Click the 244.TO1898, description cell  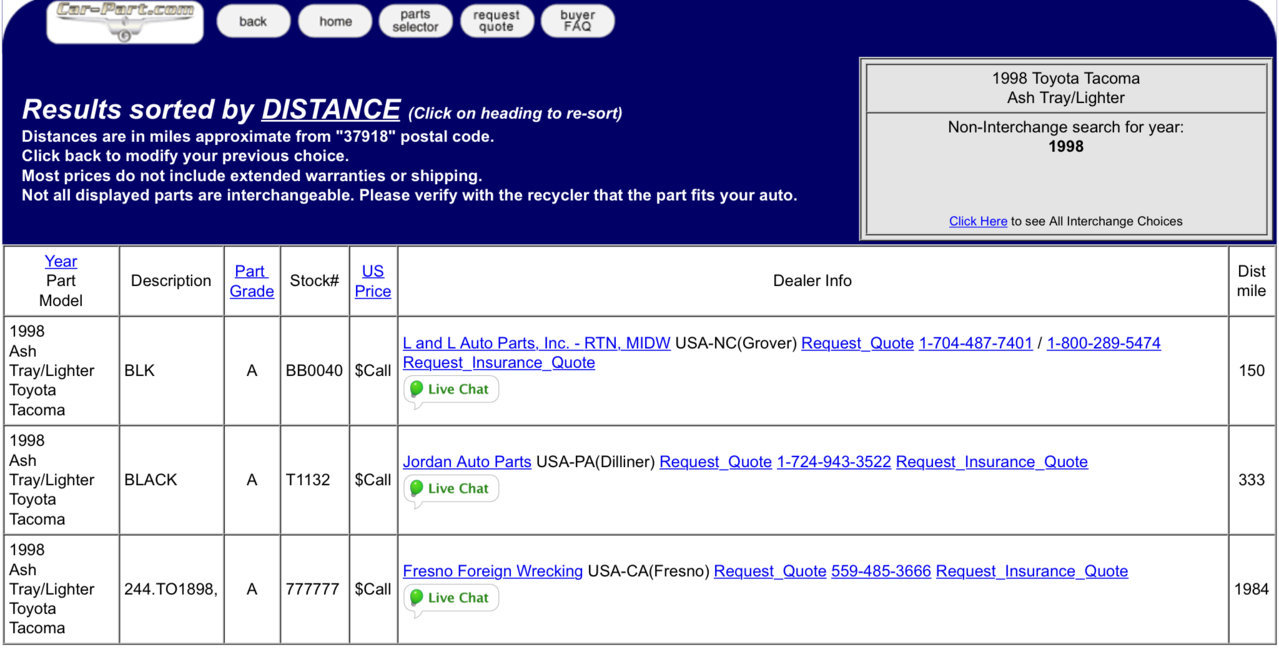pyautogui.click(x=171, y=589)
